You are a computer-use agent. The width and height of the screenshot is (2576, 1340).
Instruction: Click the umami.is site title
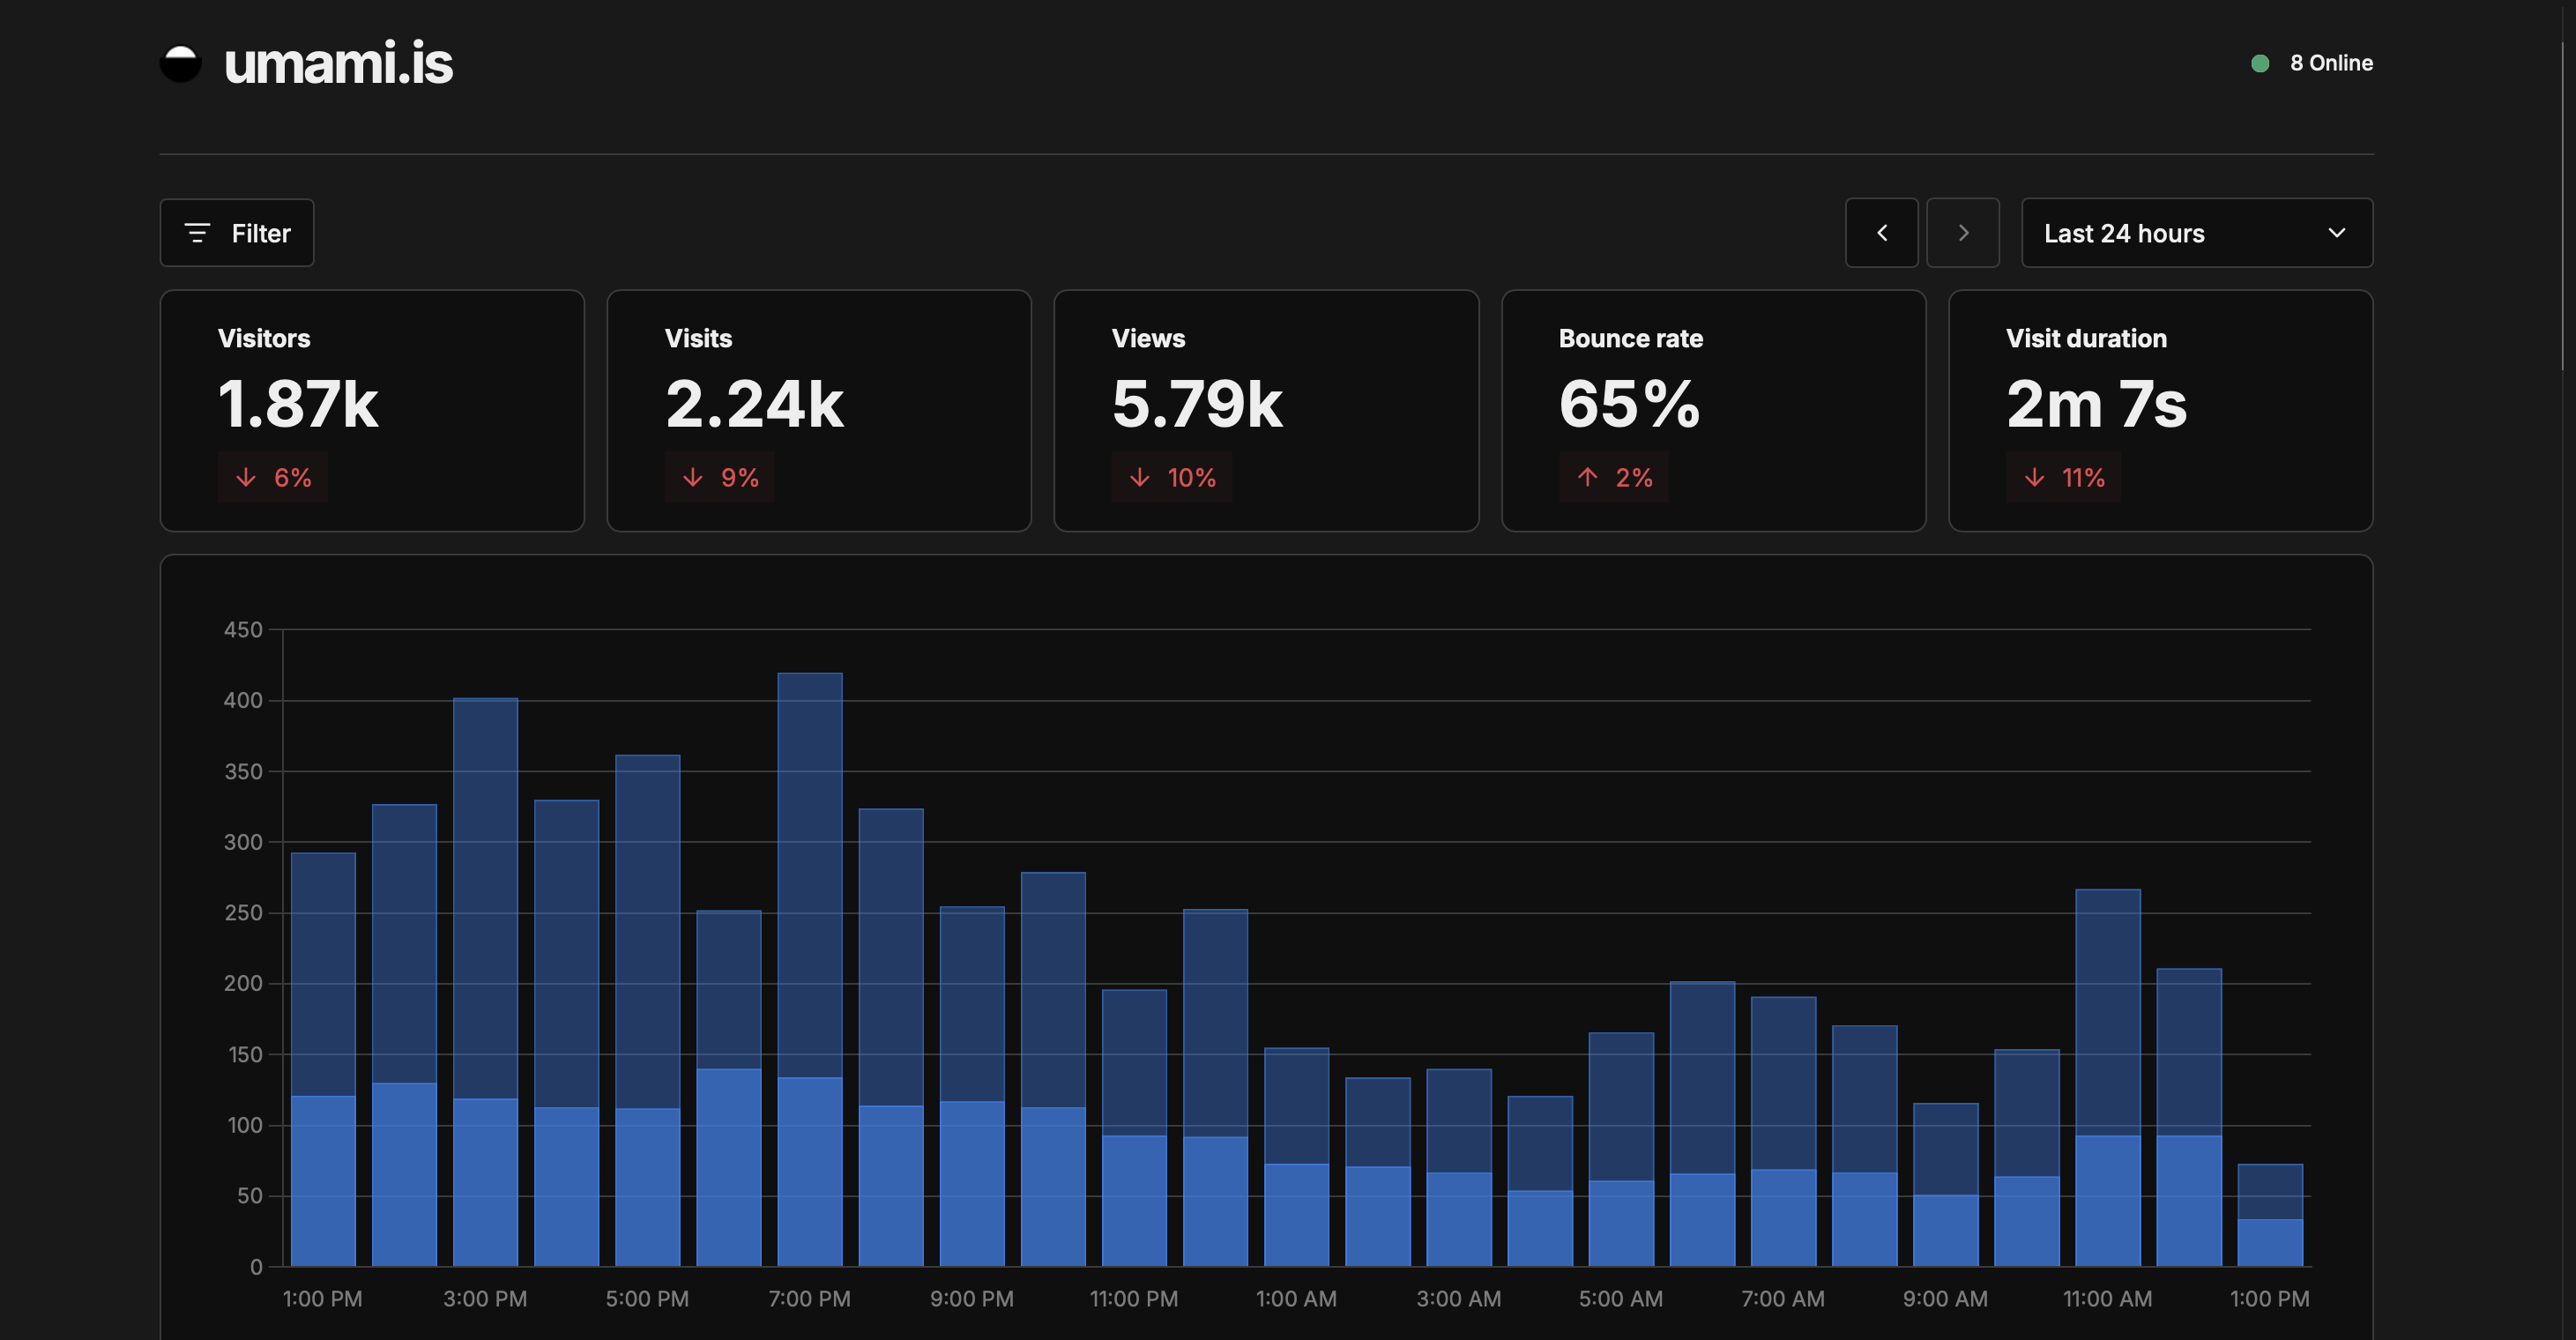click(x=338, y=64)
